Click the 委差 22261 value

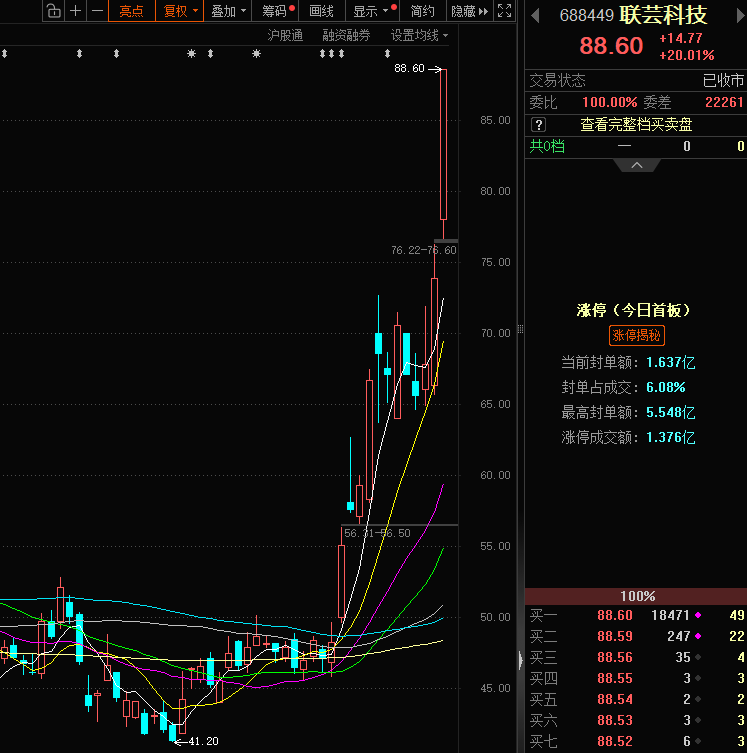[724, 102]
